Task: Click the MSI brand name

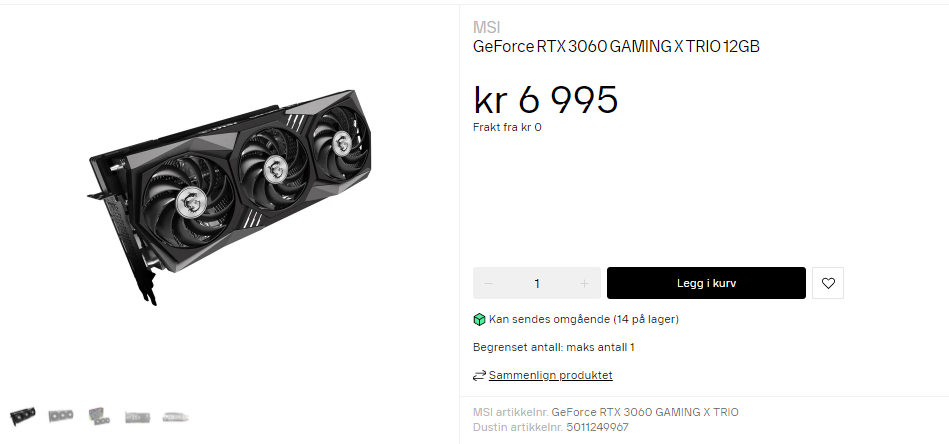Action: coord(487,27)
